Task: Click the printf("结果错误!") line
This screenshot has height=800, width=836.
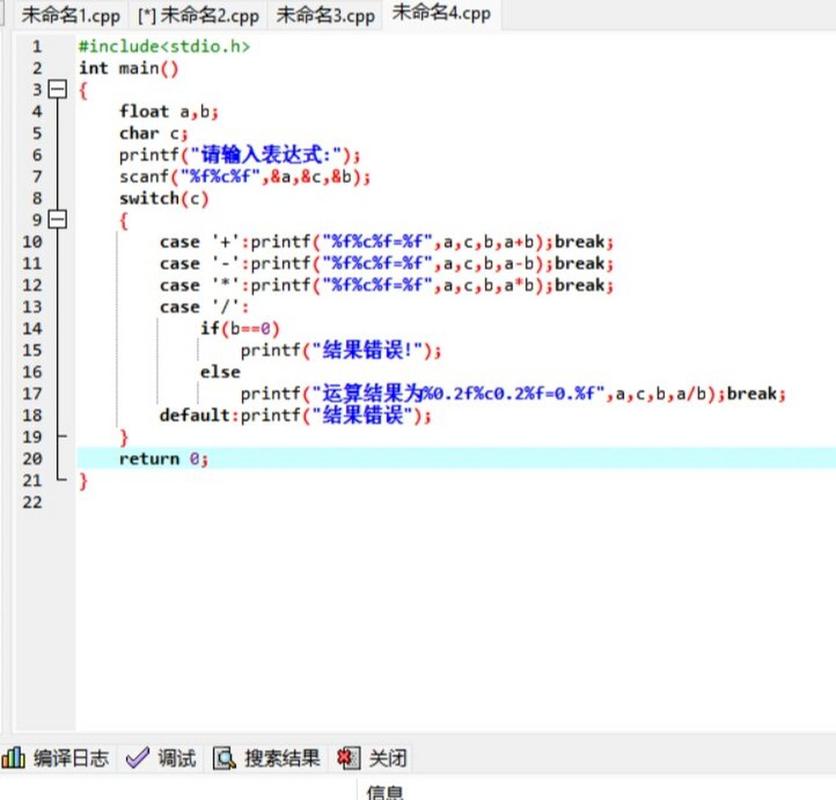Action: pos(341,350)
